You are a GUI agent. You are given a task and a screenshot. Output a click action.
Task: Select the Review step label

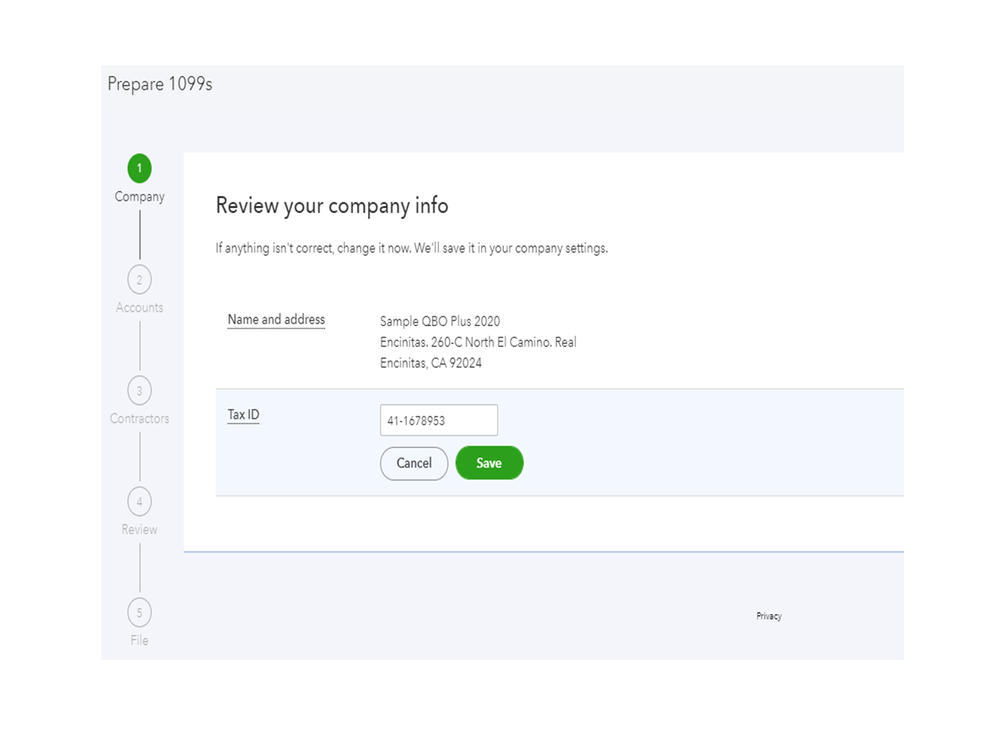tap(139, 530)
